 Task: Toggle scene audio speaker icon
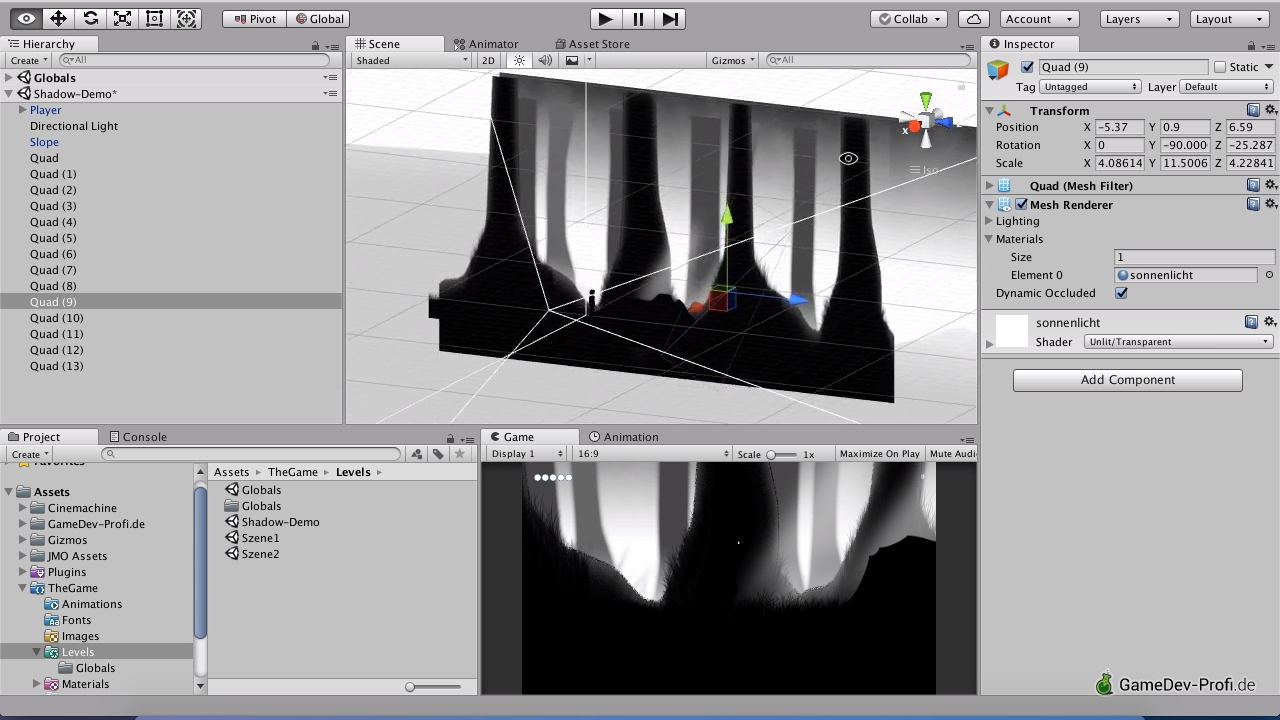click(545, 60)
